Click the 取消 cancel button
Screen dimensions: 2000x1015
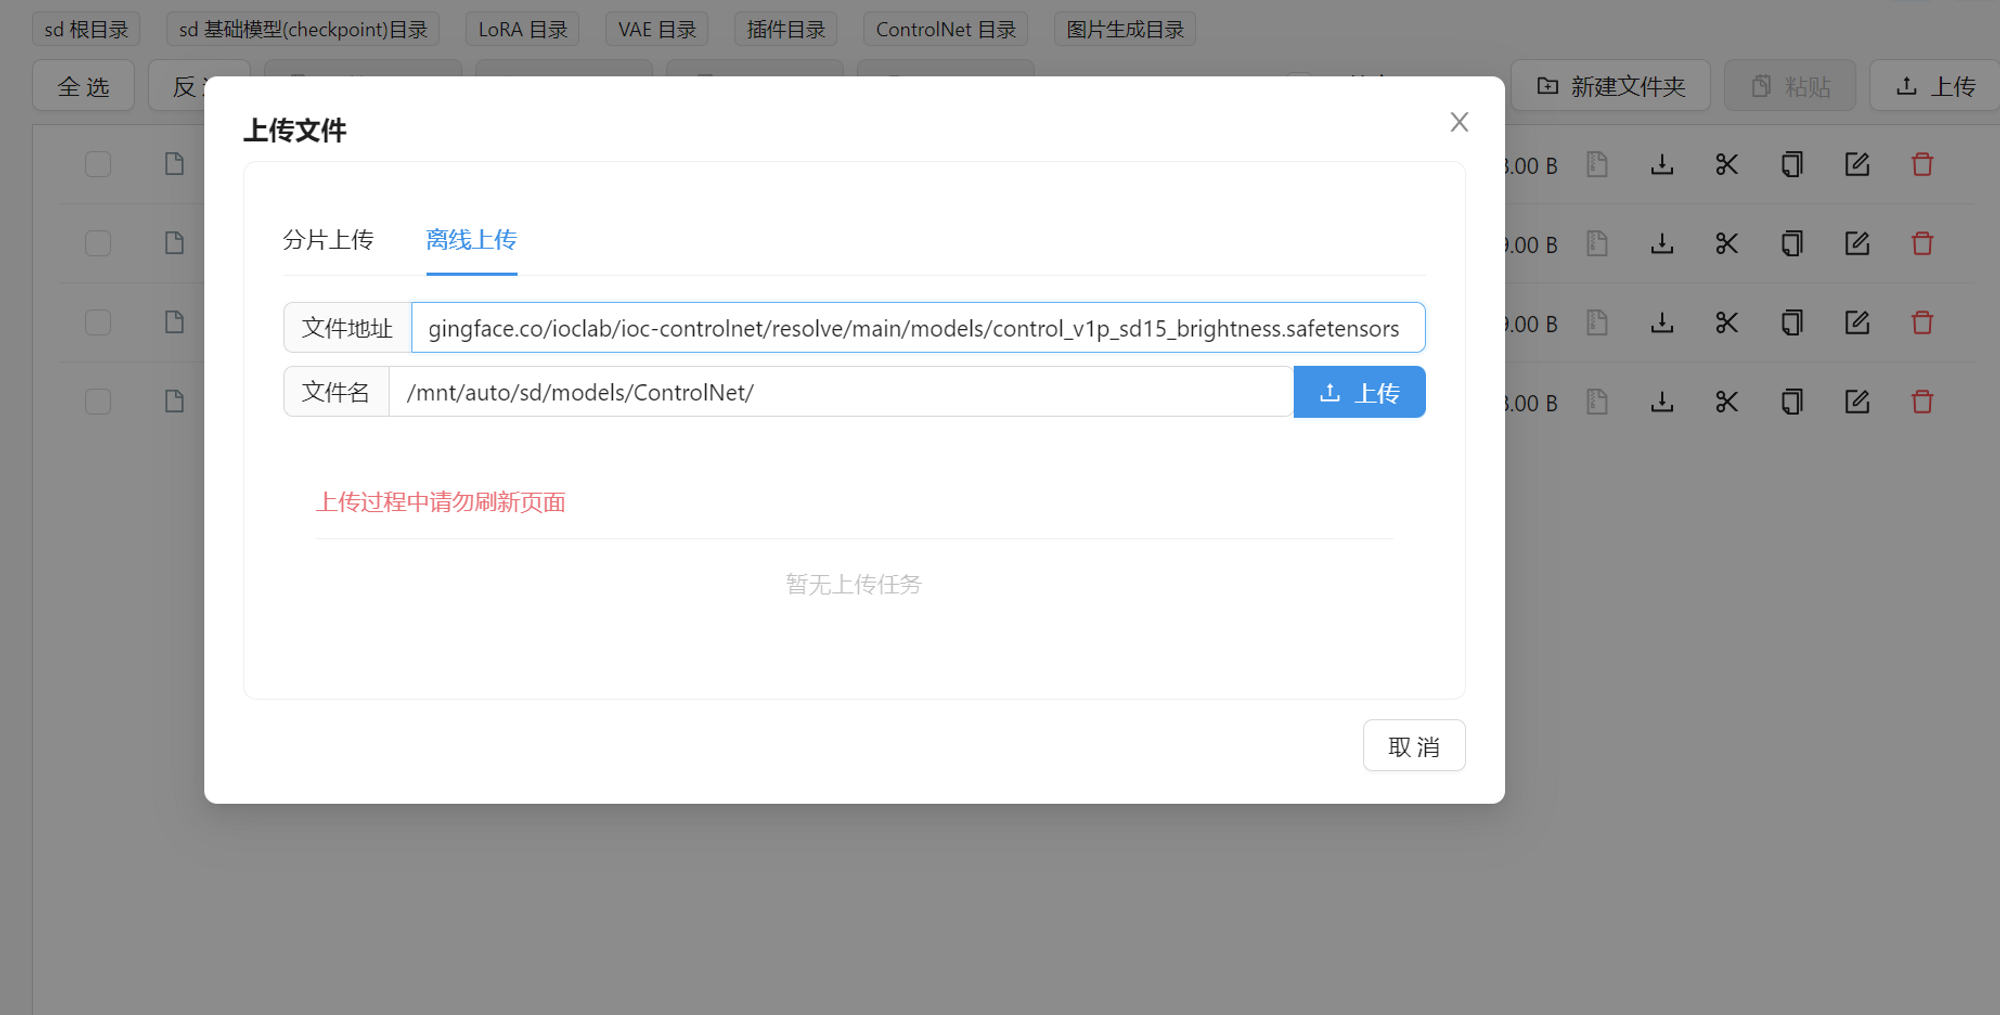point(1414,745)
